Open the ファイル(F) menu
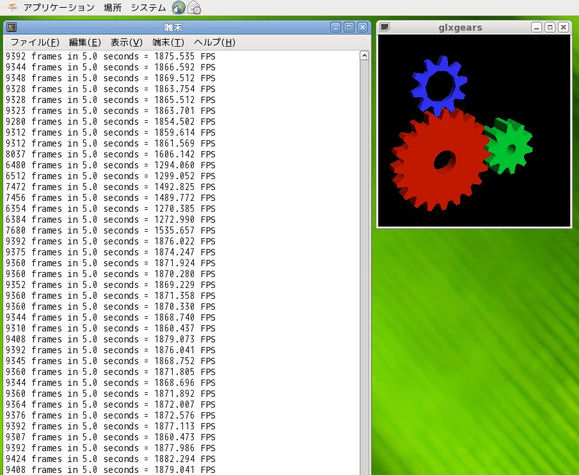This screenshot has width=579, height=475. tap(35, 42)
